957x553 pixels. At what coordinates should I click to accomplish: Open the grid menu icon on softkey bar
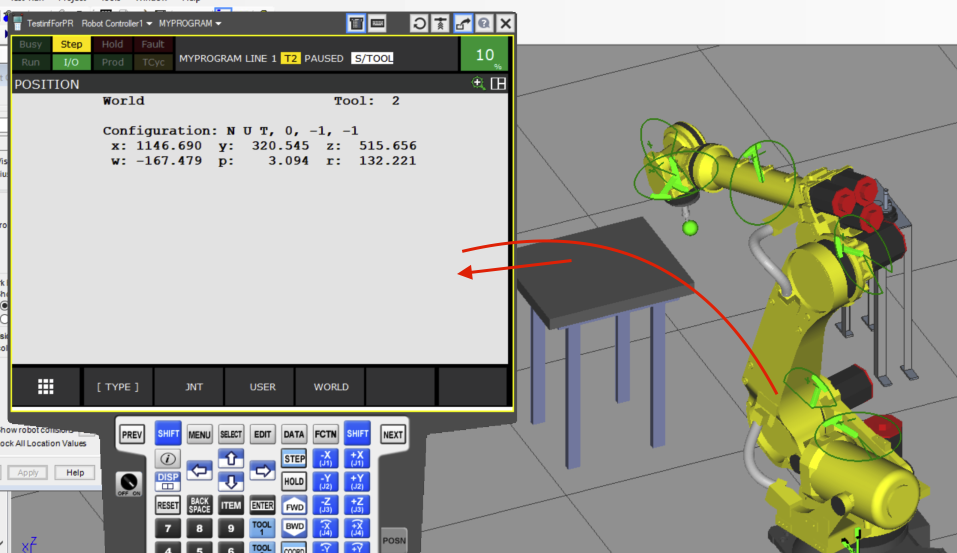pyautogui.click(x=46, y=386)
